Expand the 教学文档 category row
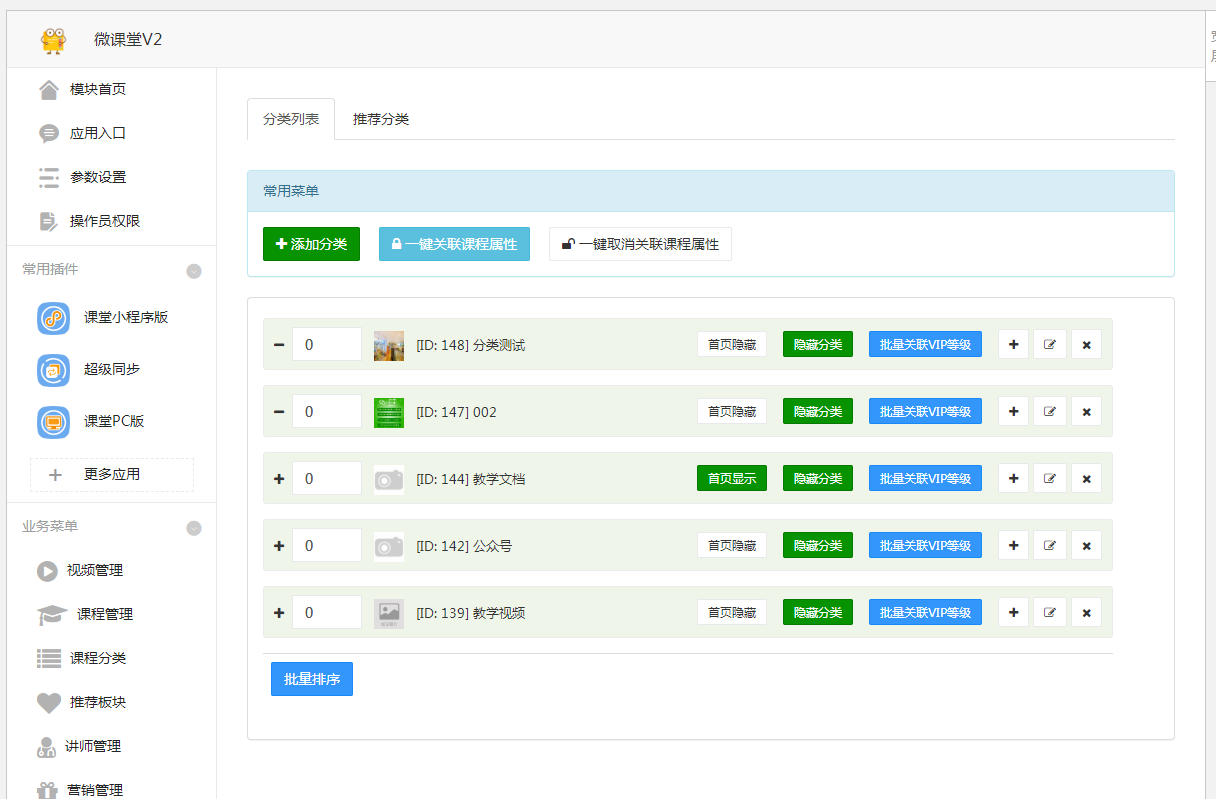 (279, 478)
